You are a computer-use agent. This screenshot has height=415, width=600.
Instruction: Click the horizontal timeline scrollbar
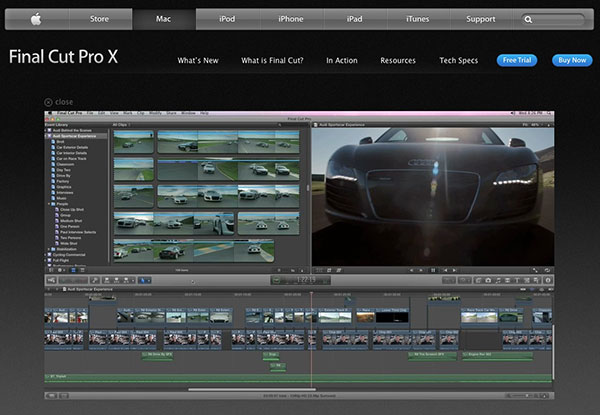tap(252, 389)
